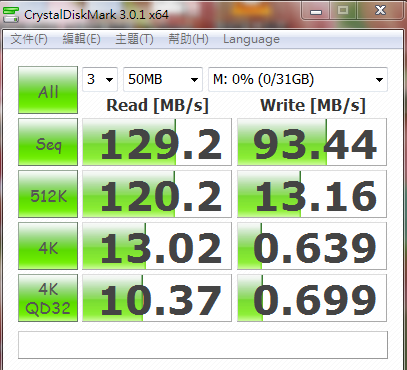Image resolution: width=407 pixels, height=370 pixels.
Task: Open the drive dropdown showing M: 0% (0/31GB)
Action: 298,79
